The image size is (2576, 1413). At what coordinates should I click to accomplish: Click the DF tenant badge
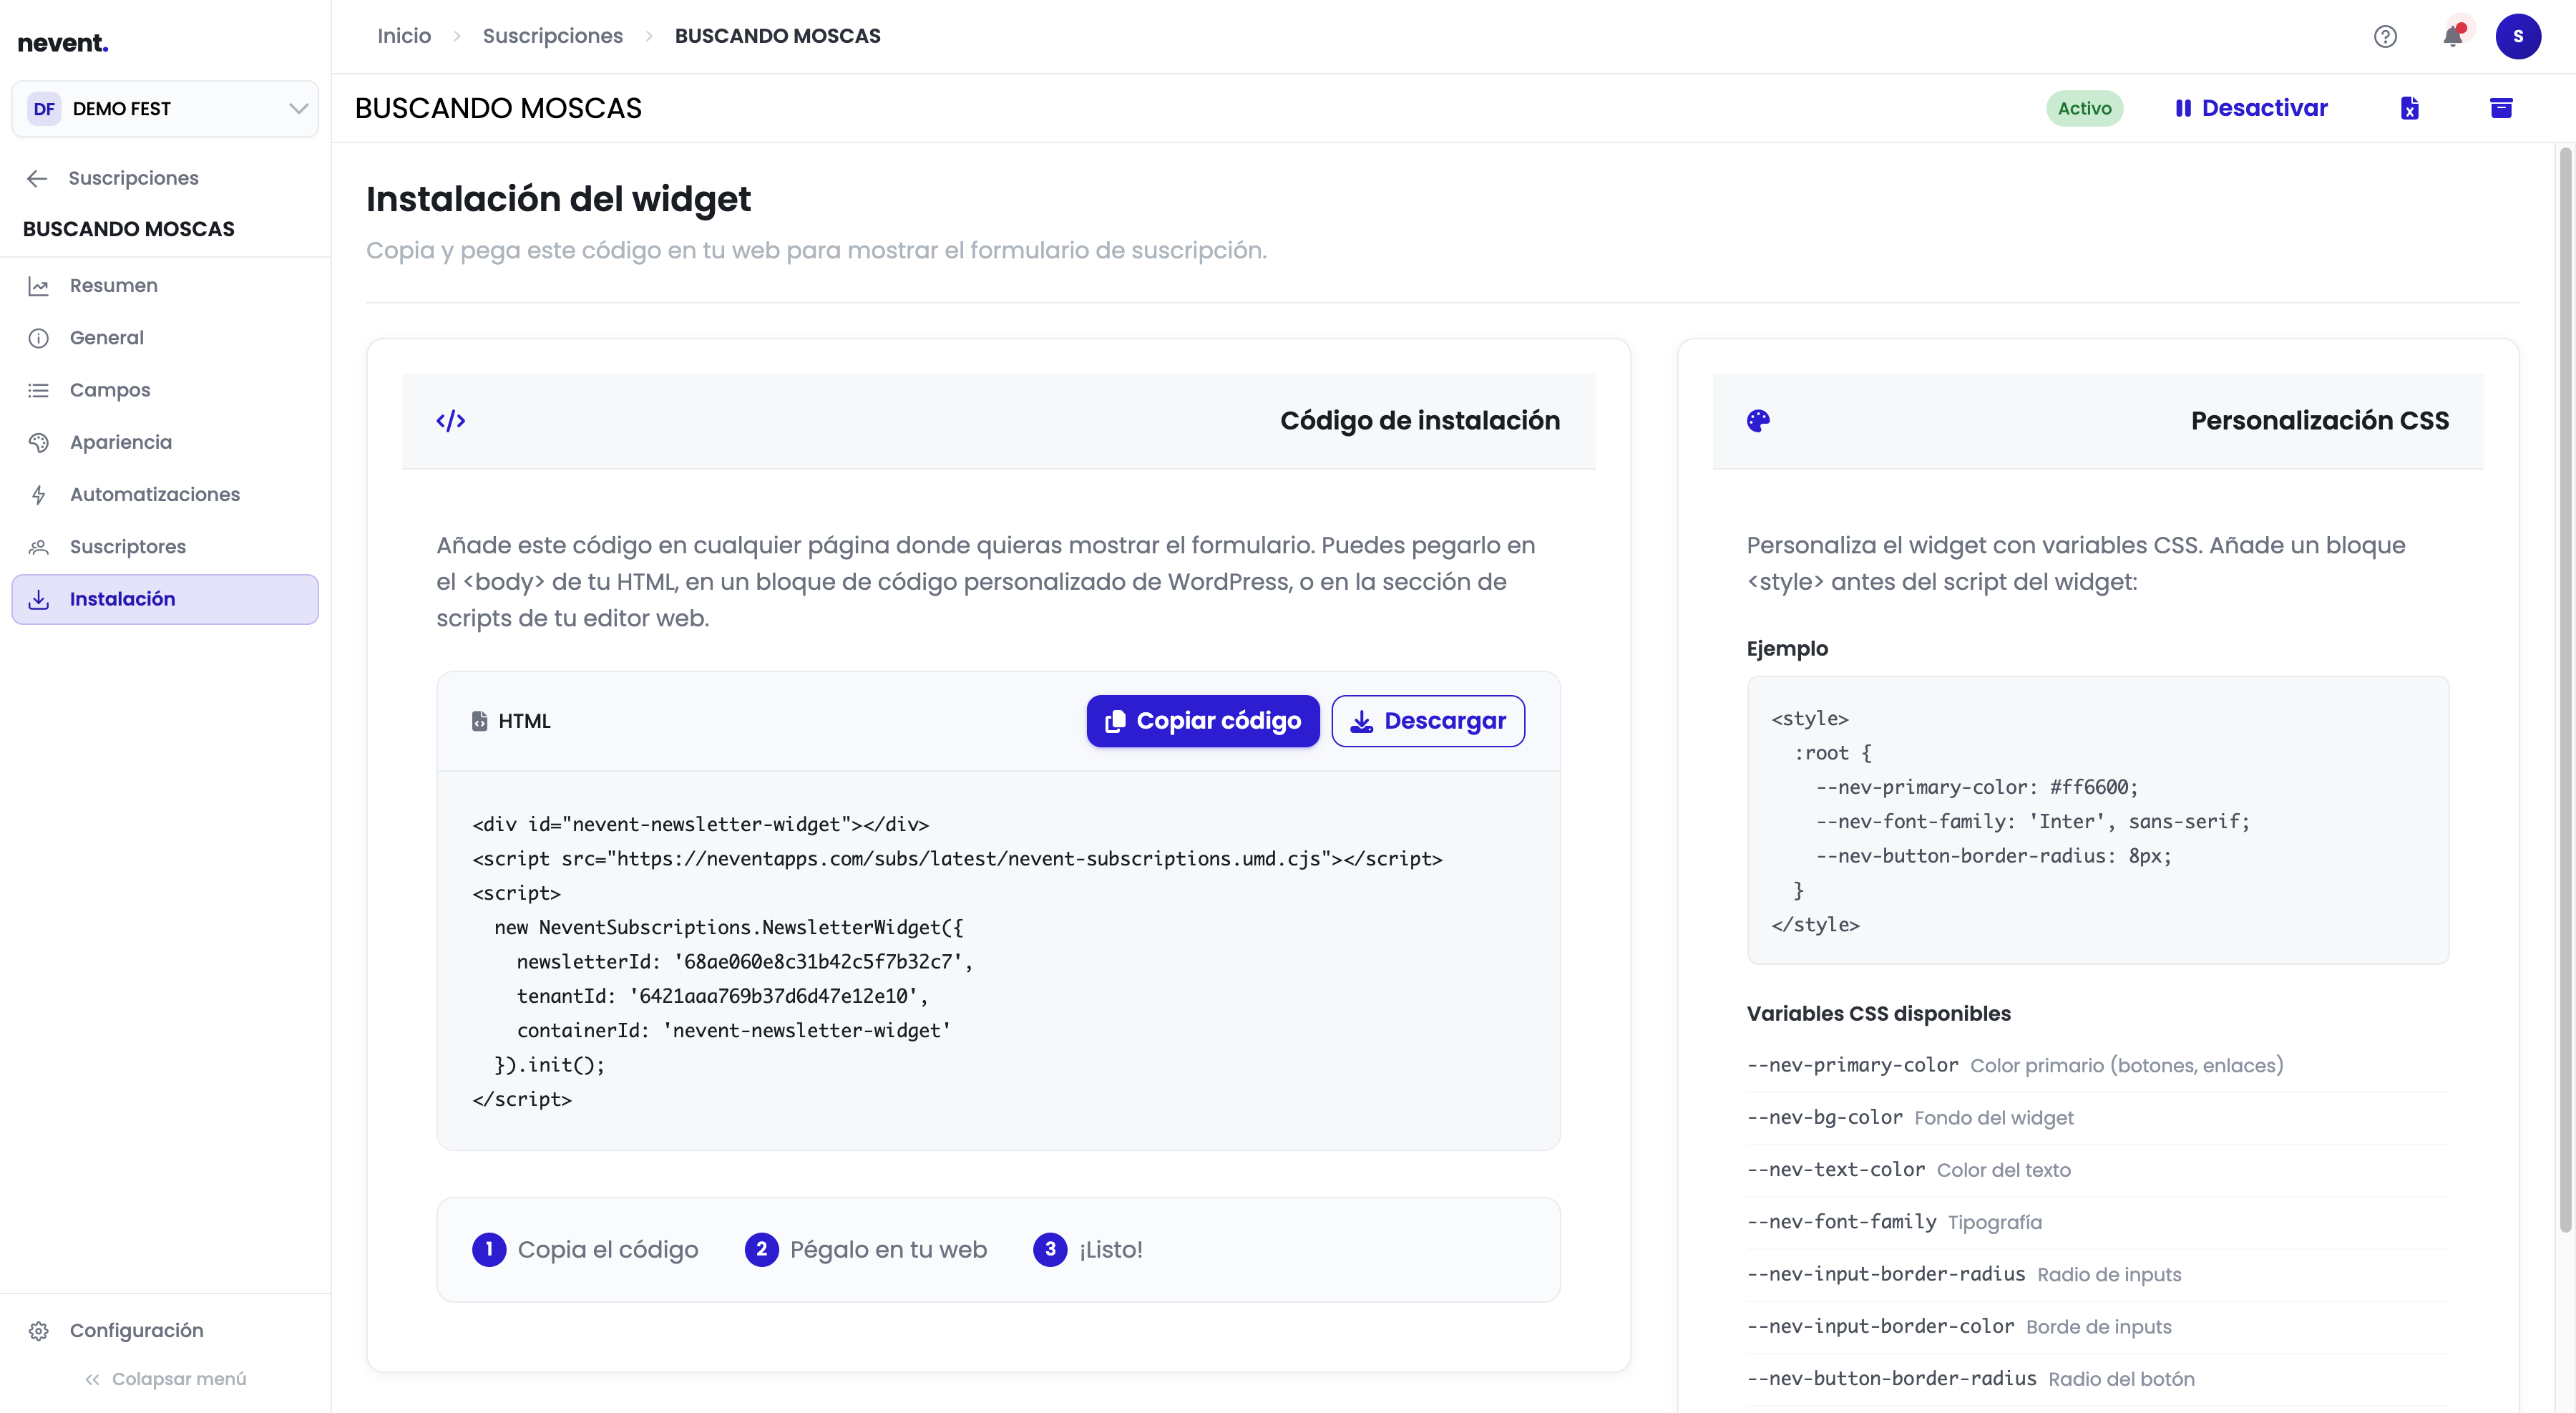click(x=44, y=109)
